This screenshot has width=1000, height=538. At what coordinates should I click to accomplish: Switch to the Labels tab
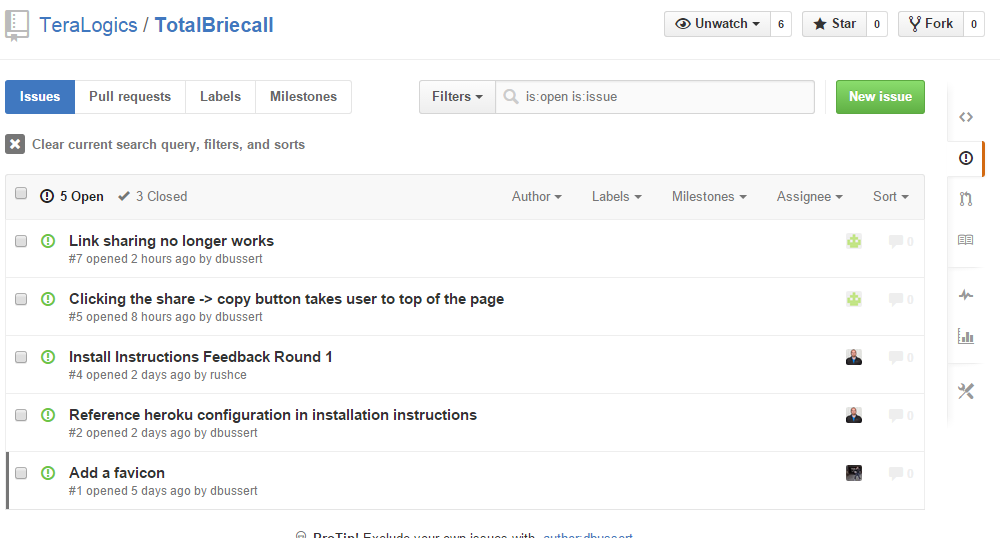coord(220,97)
